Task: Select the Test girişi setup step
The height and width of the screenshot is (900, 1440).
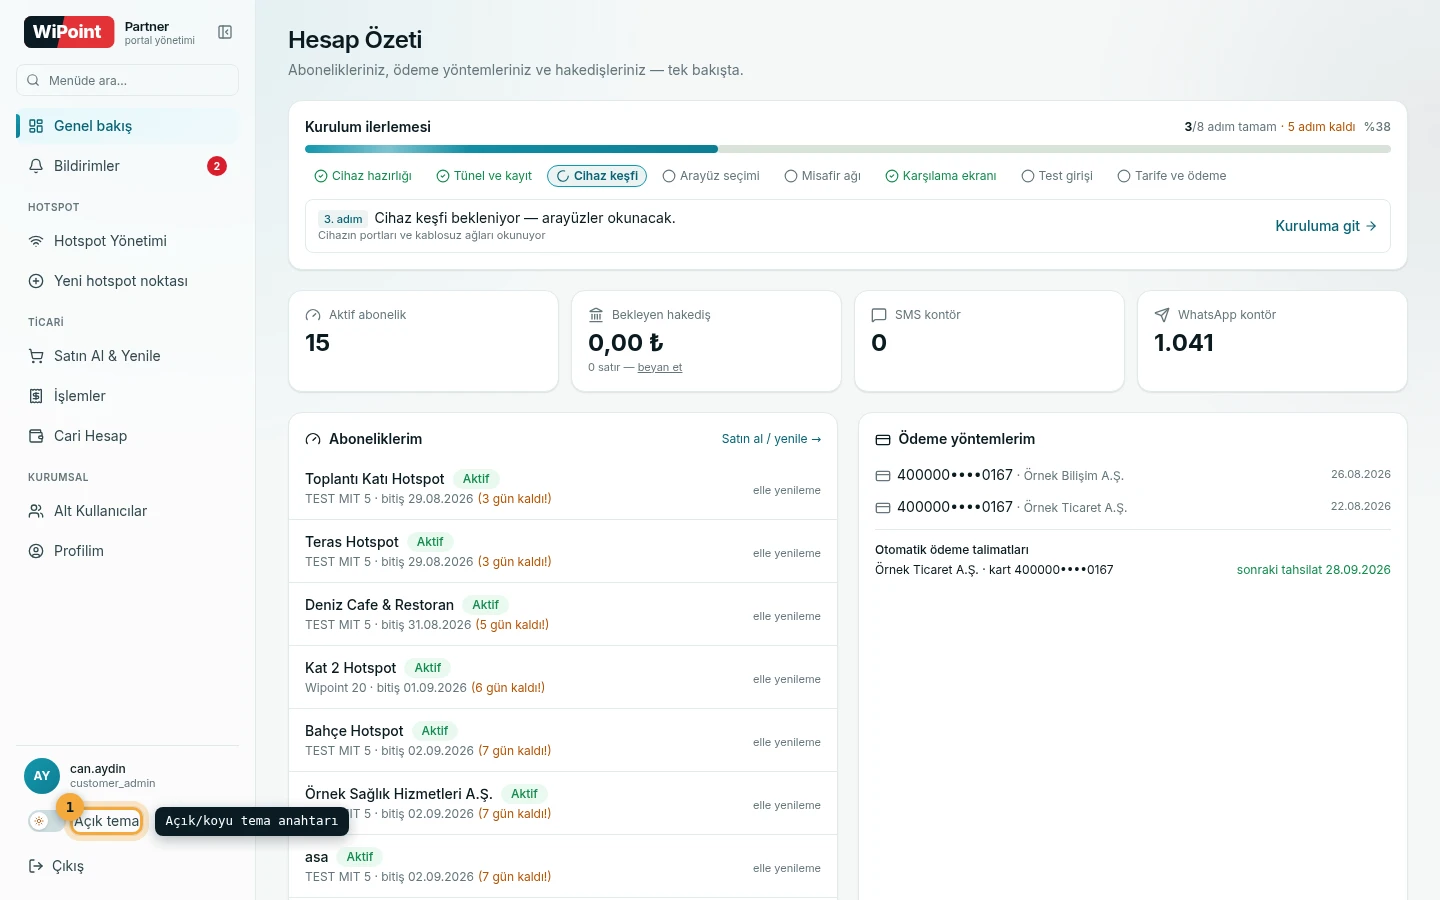Action: point(1057,176)
